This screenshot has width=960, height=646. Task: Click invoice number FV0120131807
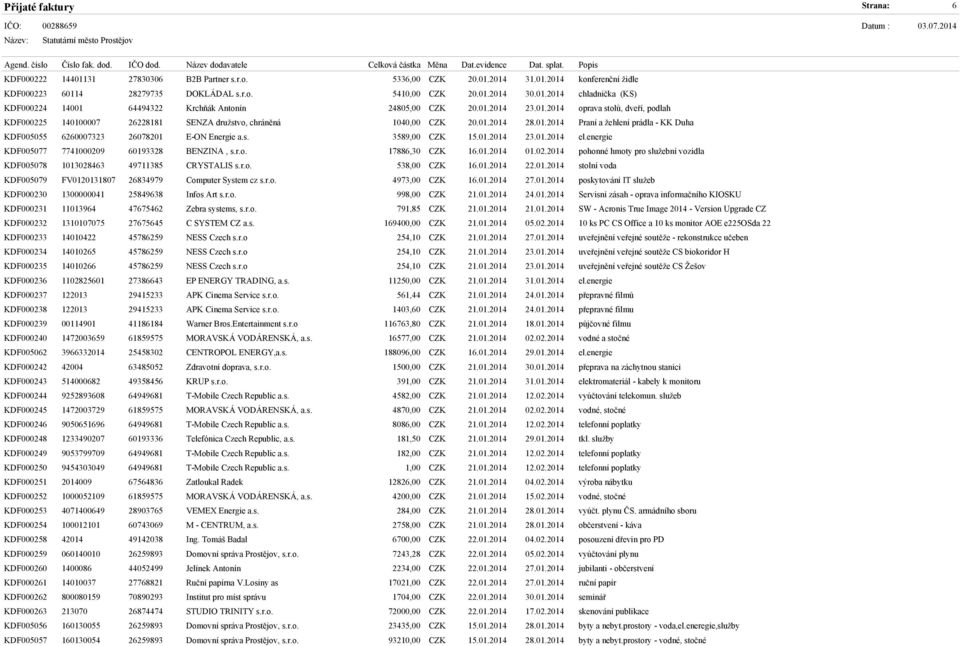pos(89,181)
